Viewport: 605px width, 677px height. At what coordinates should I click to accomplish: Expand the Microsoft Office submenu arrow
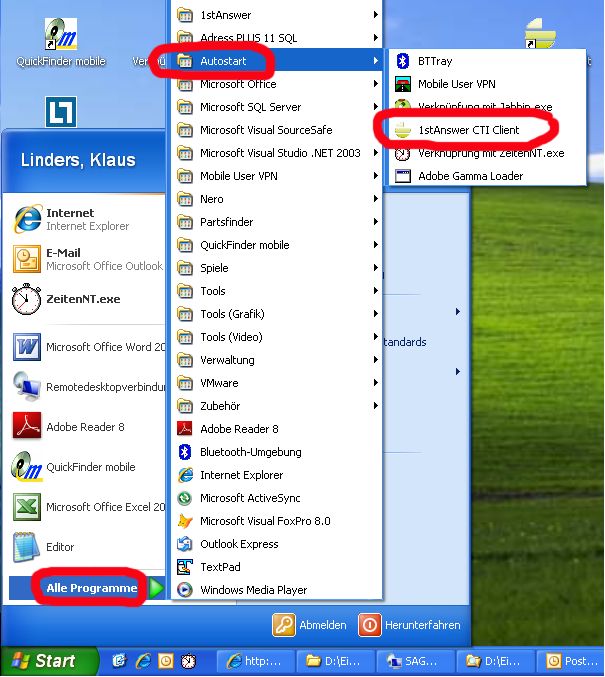coord(376,84)
